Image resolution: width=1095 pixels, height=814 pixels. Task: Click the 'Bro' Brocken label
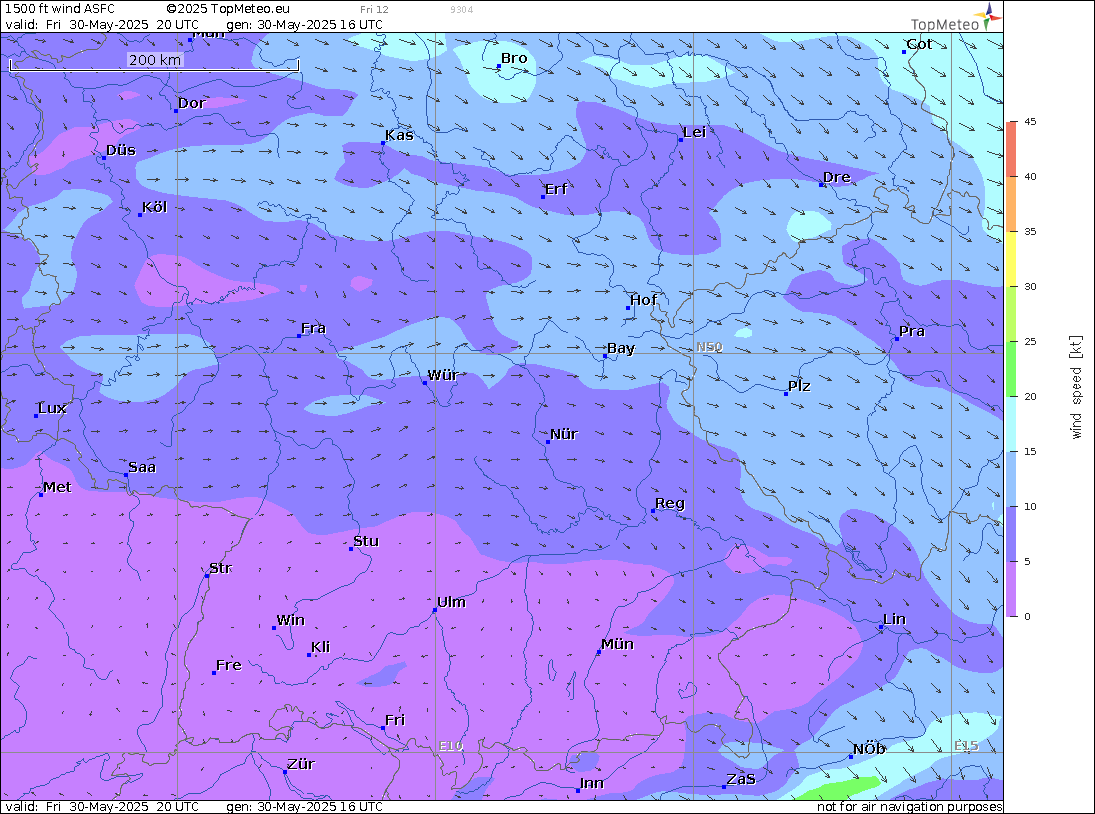pos(514,59)
